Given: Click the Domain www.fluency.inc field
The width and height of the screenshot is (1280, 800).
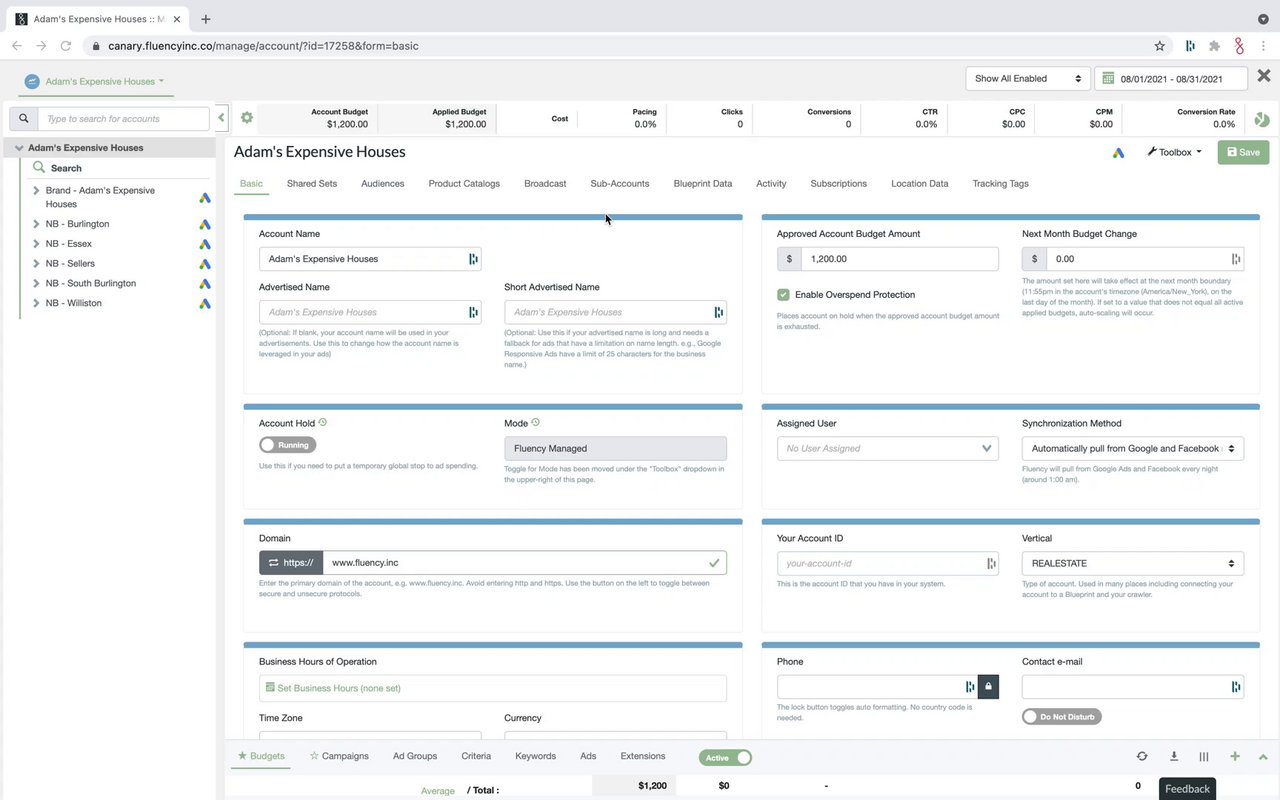Looking at the screenshot, I should coord(525,563).
